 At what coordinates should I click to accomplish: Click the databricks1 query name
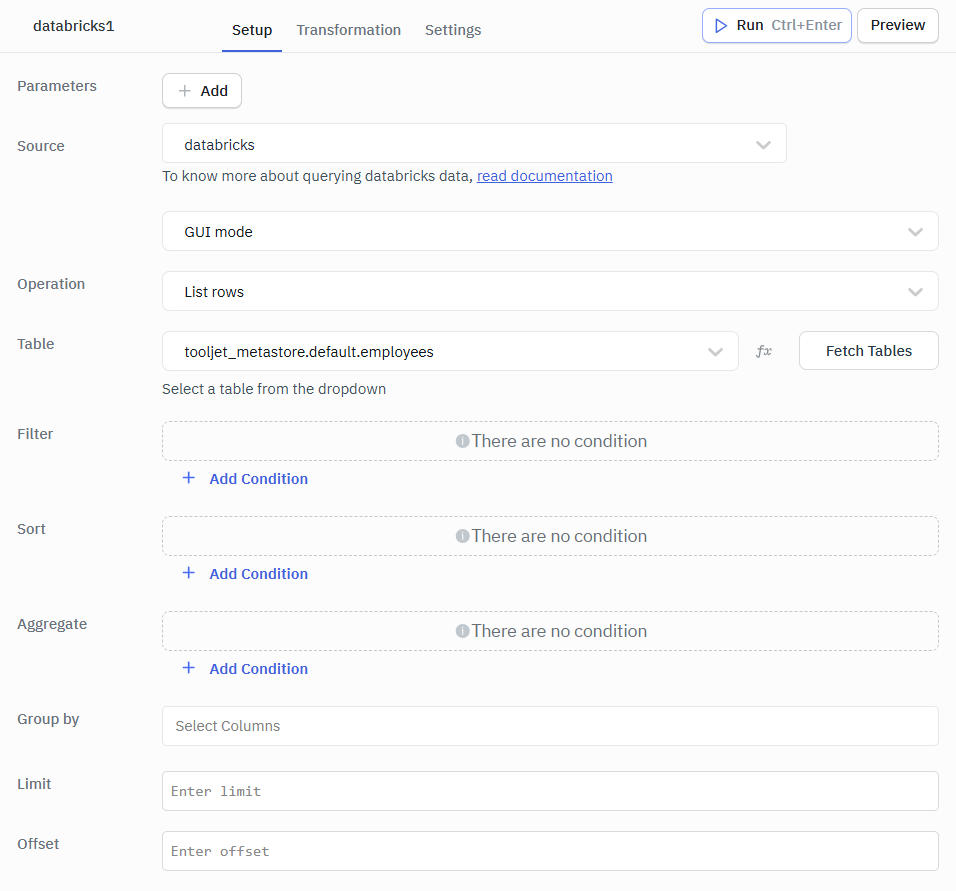click(x=74, y=26)
